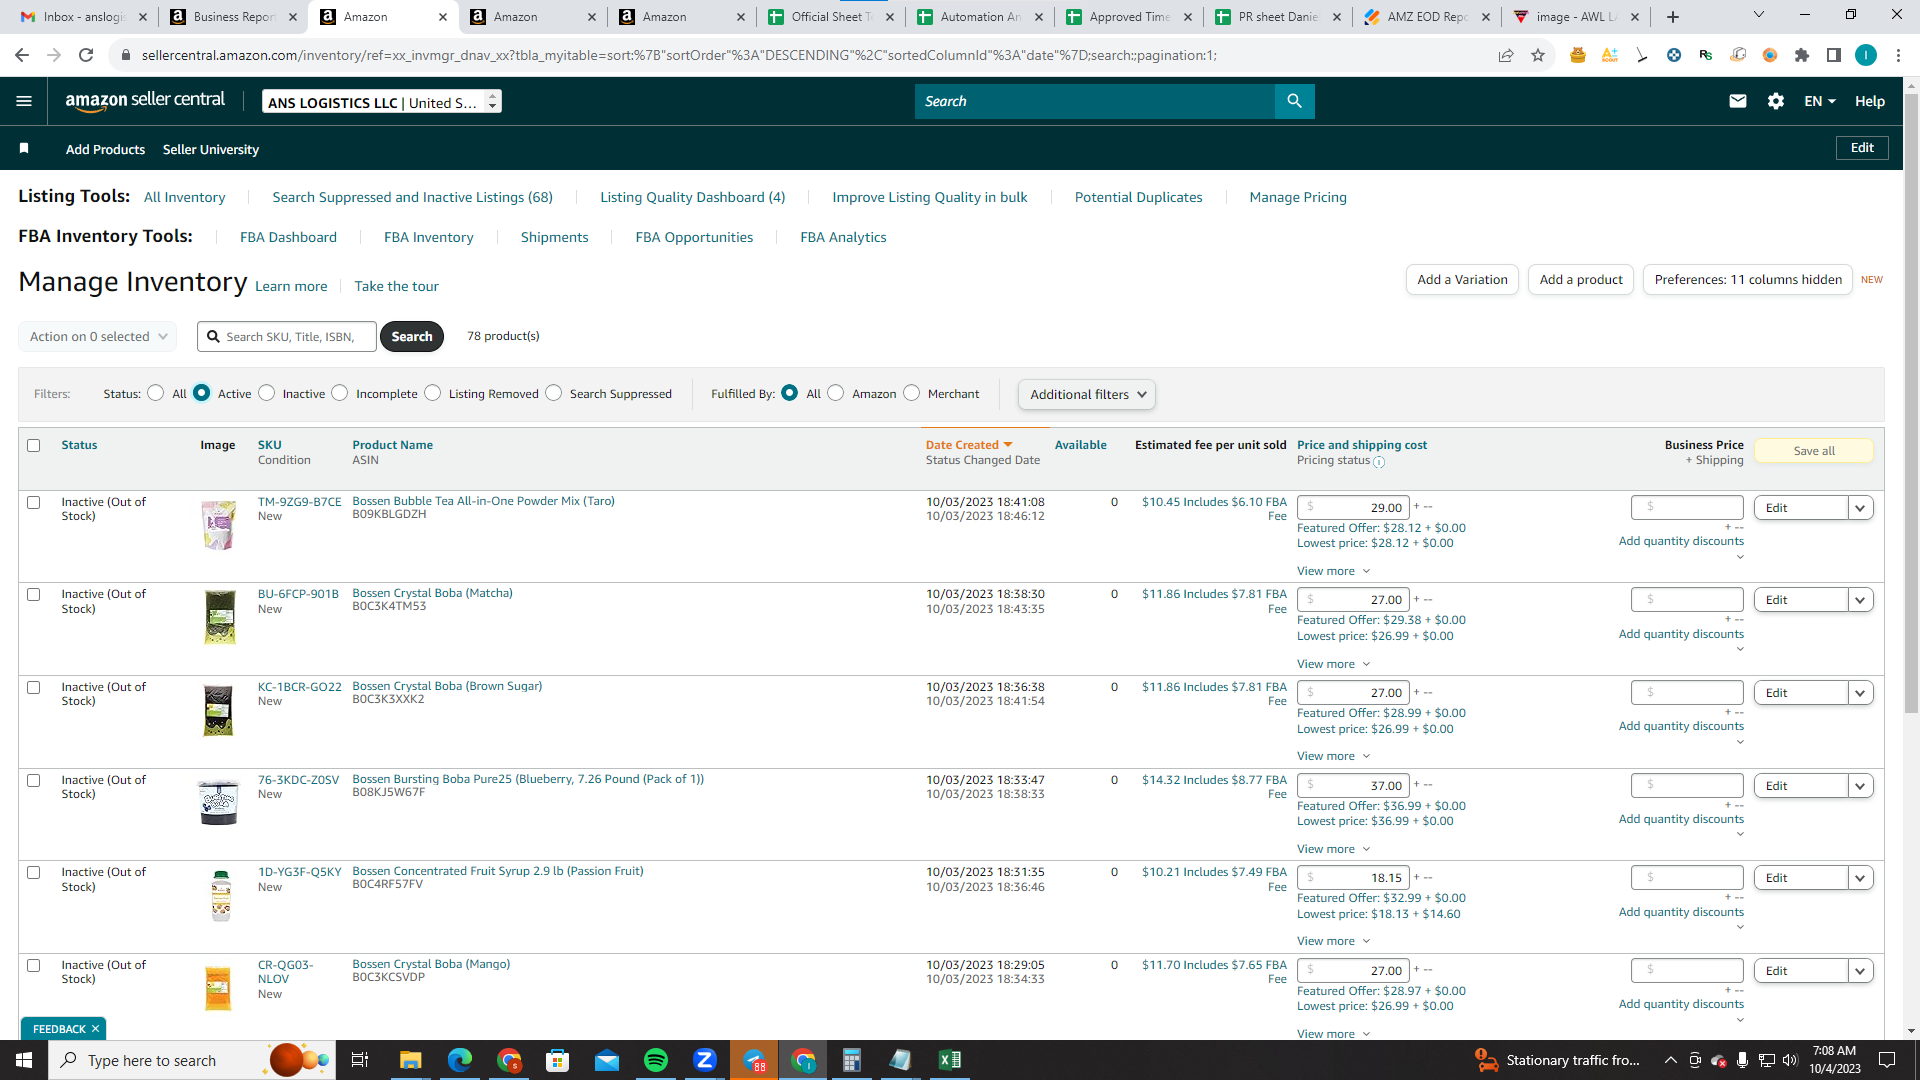1920x1080 pixels.
Task: Open Zoom from the taskbar
Action: 705,1060
